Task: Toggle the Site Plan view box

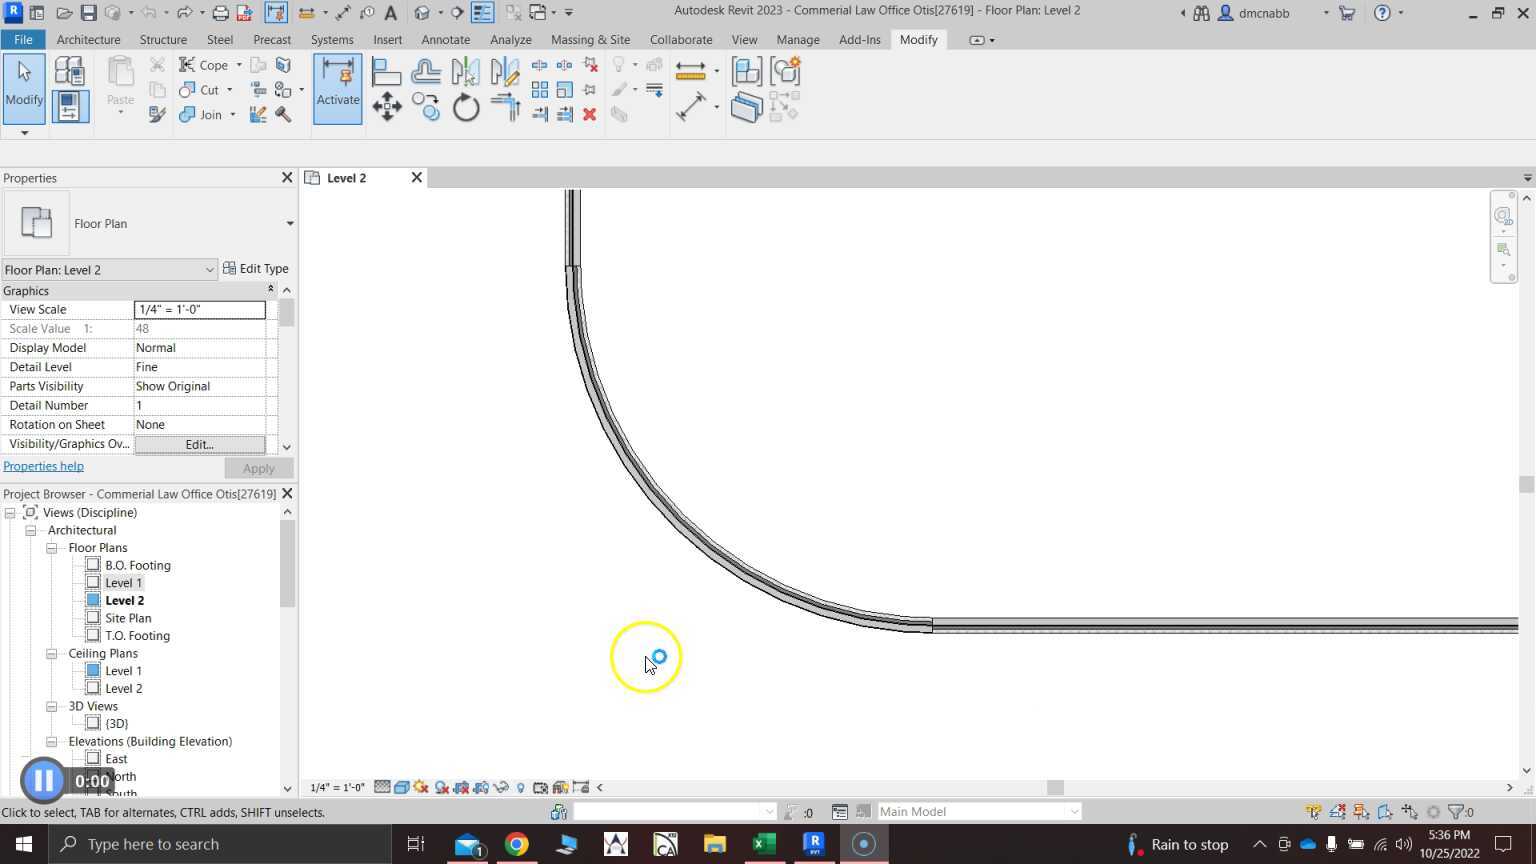Action: [x=93, y=618]
